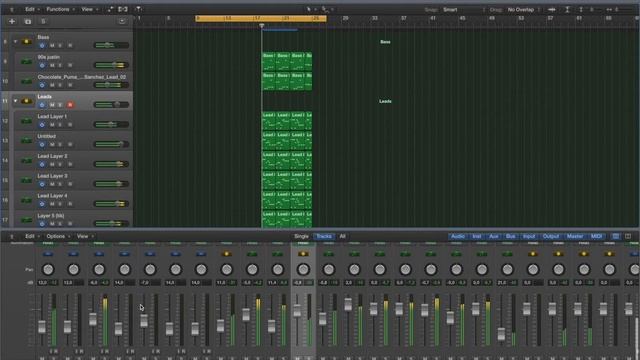Image resolution: width=640 pixels, height=360 pixels.
Task: Switch mixer to All view
Action: point(342,236)
